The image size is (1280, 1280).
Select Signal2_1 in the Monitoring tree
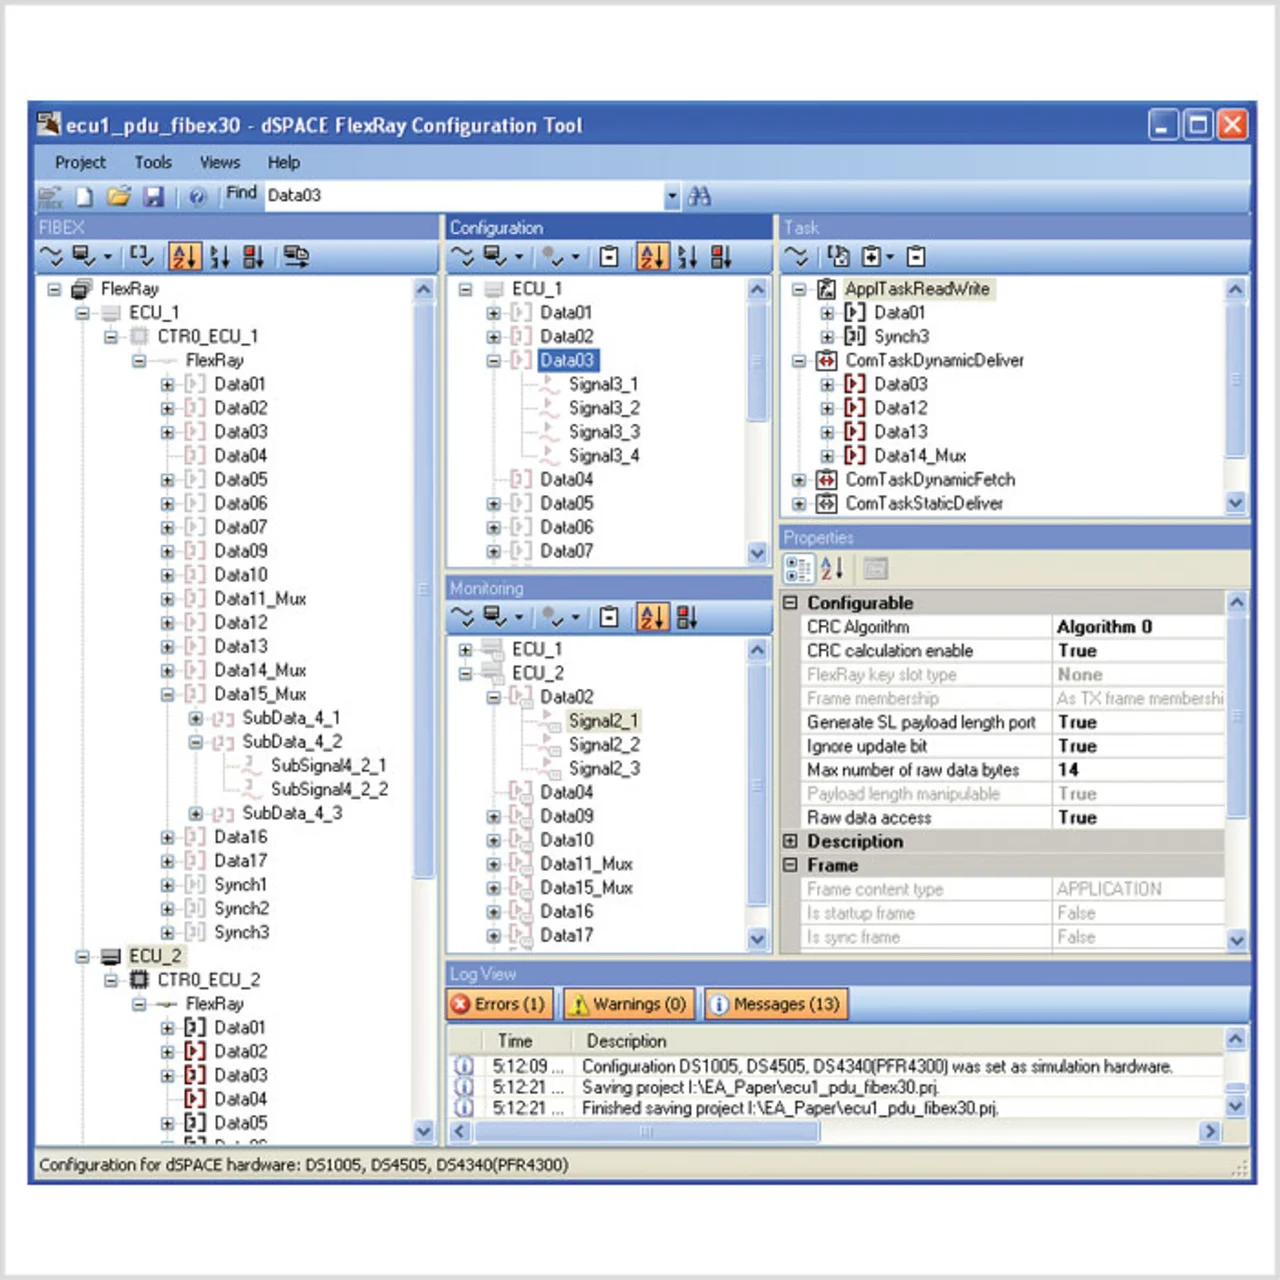tap(602, 721)
